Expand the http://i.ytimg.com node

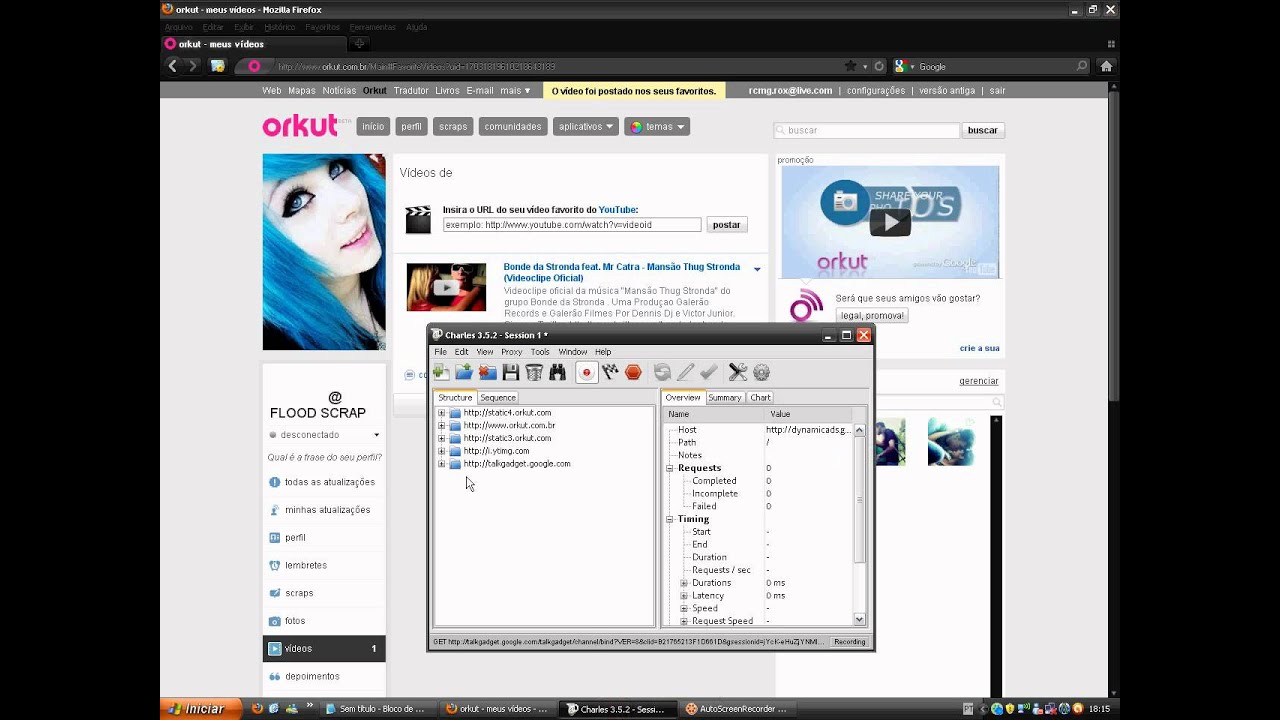point(441,451)
